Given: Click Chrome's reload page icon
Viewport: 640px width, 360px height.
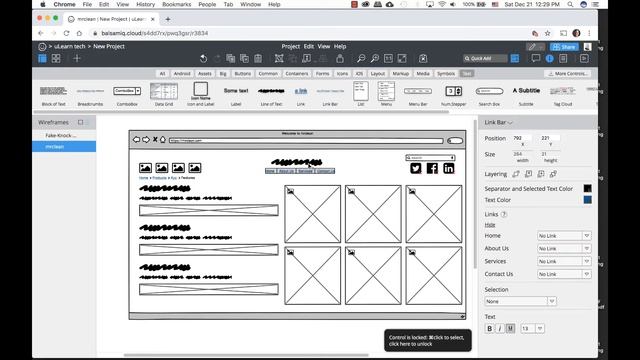Looking at the screenshot, I should 66,33.
